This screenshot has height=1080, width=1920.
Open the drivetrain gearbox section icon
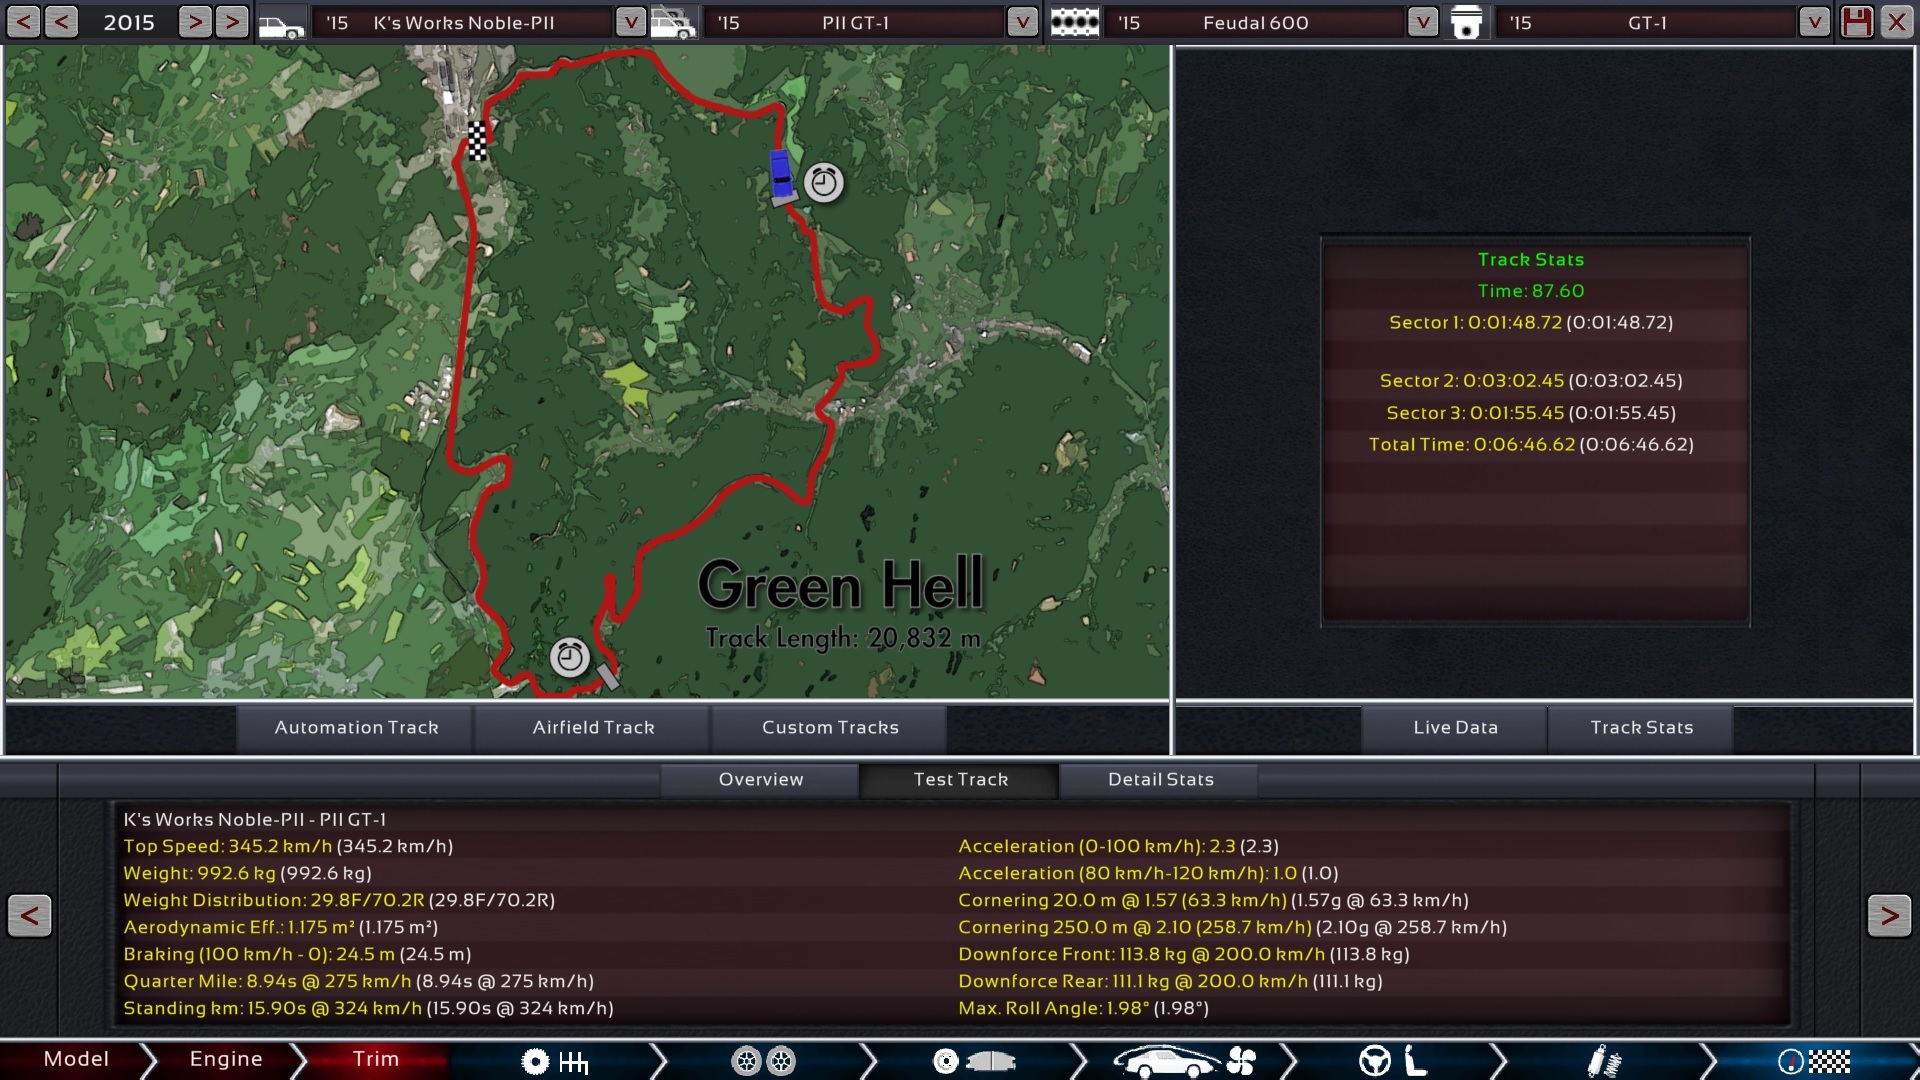click(555, 1061)
